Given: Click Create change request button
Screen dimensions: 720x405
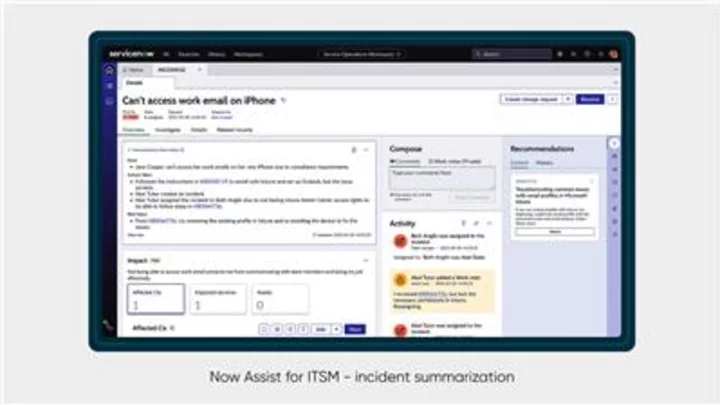Looking at the screenshot, I should [531, 99].
